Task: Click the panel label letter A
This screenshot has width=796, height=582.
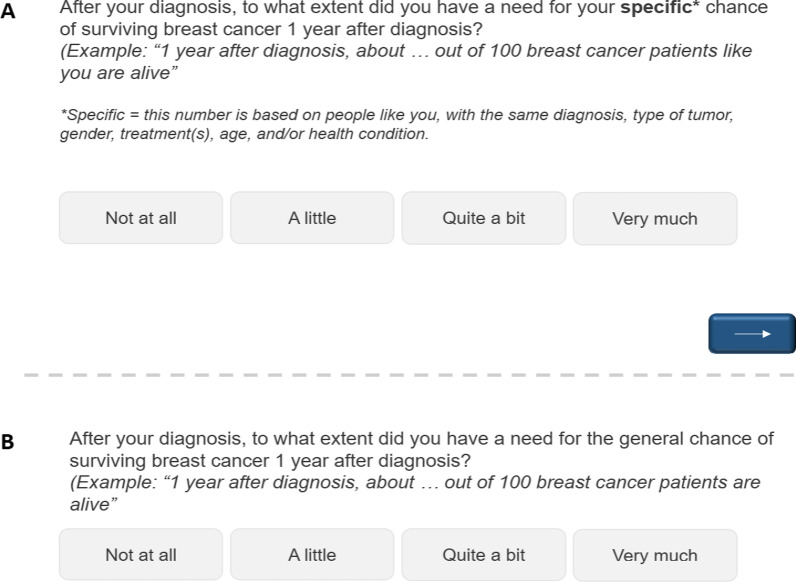Action: [8, 10]
